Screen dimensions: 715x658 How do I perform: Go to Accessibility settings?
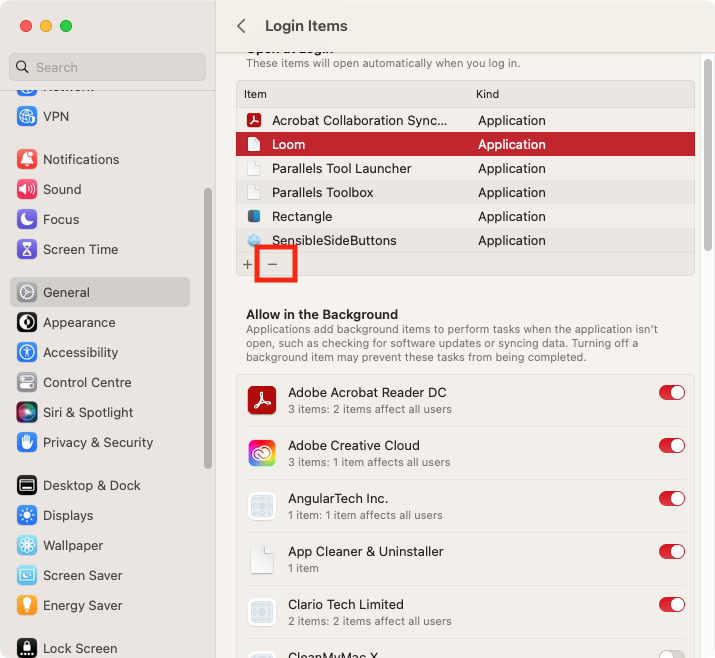point(100,352)
